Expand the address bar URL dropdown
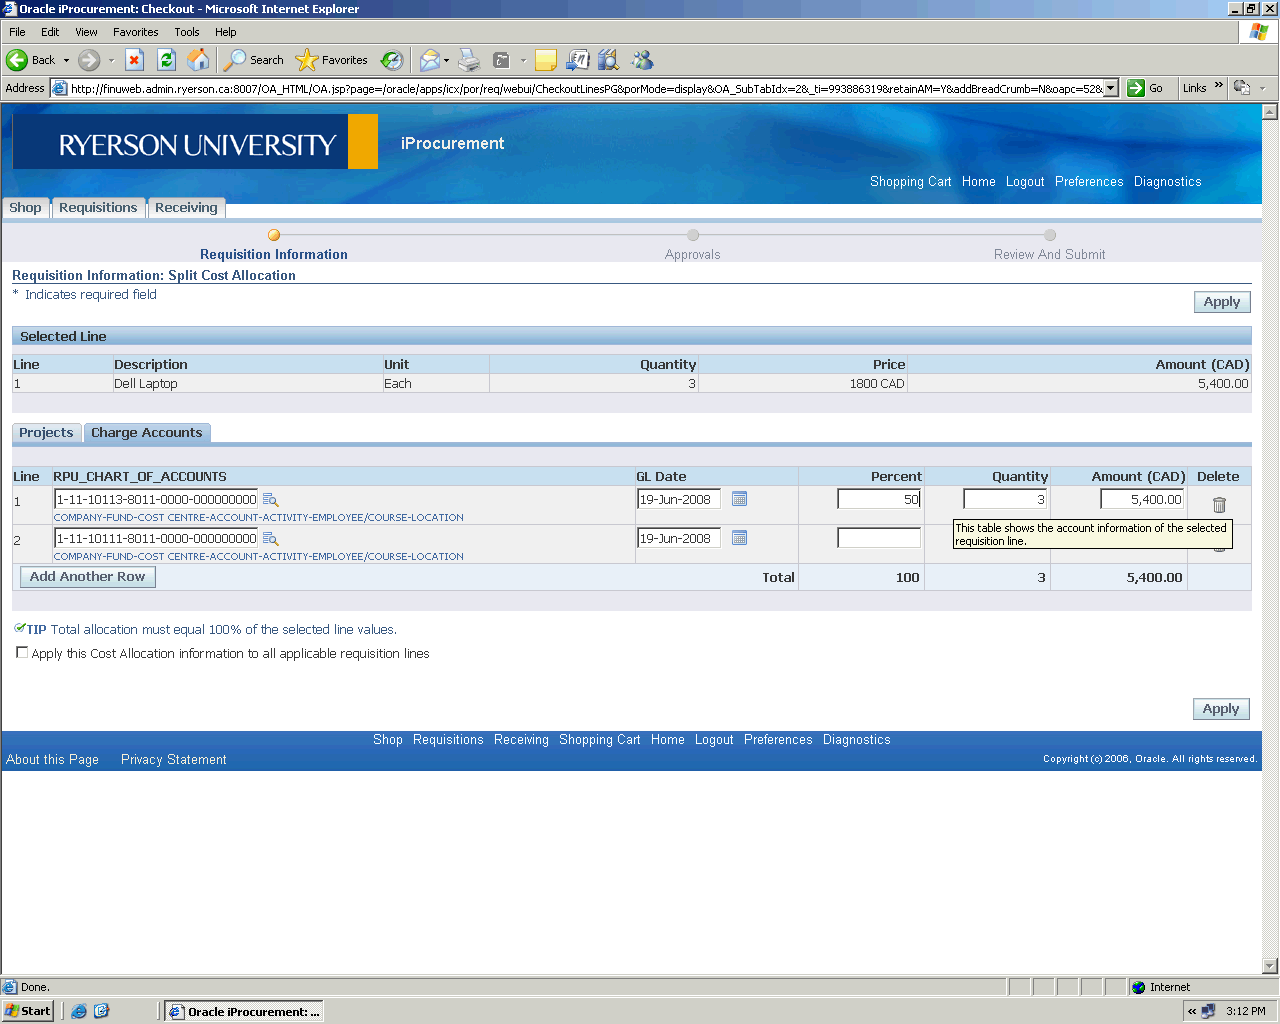The height and width of the screenshot is (1024, 1280). [1110, 88]
